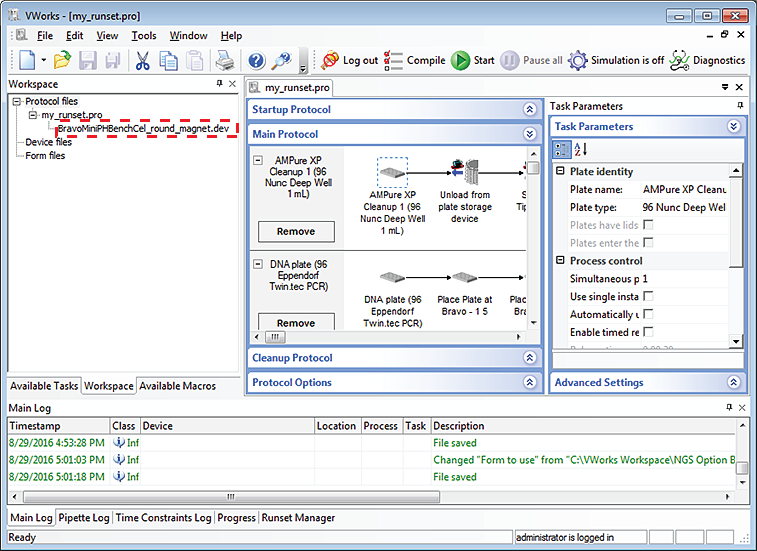Click the Log out icon
Image resolution: width=757 pixels, height=551 pixels.
pos(330,60)
